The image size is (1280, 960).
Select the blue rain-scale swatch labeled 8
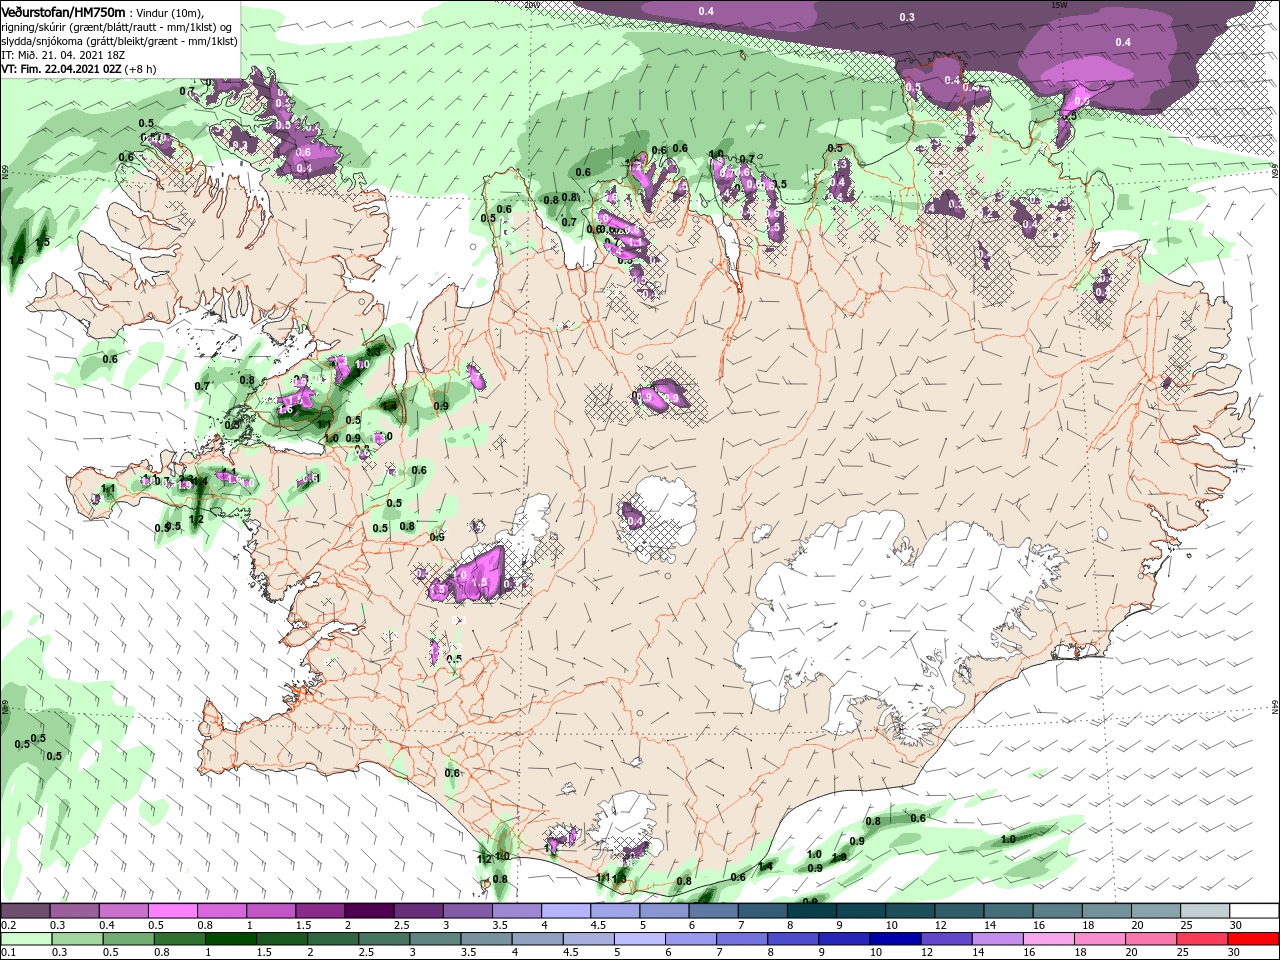click(x=793, y=939)
